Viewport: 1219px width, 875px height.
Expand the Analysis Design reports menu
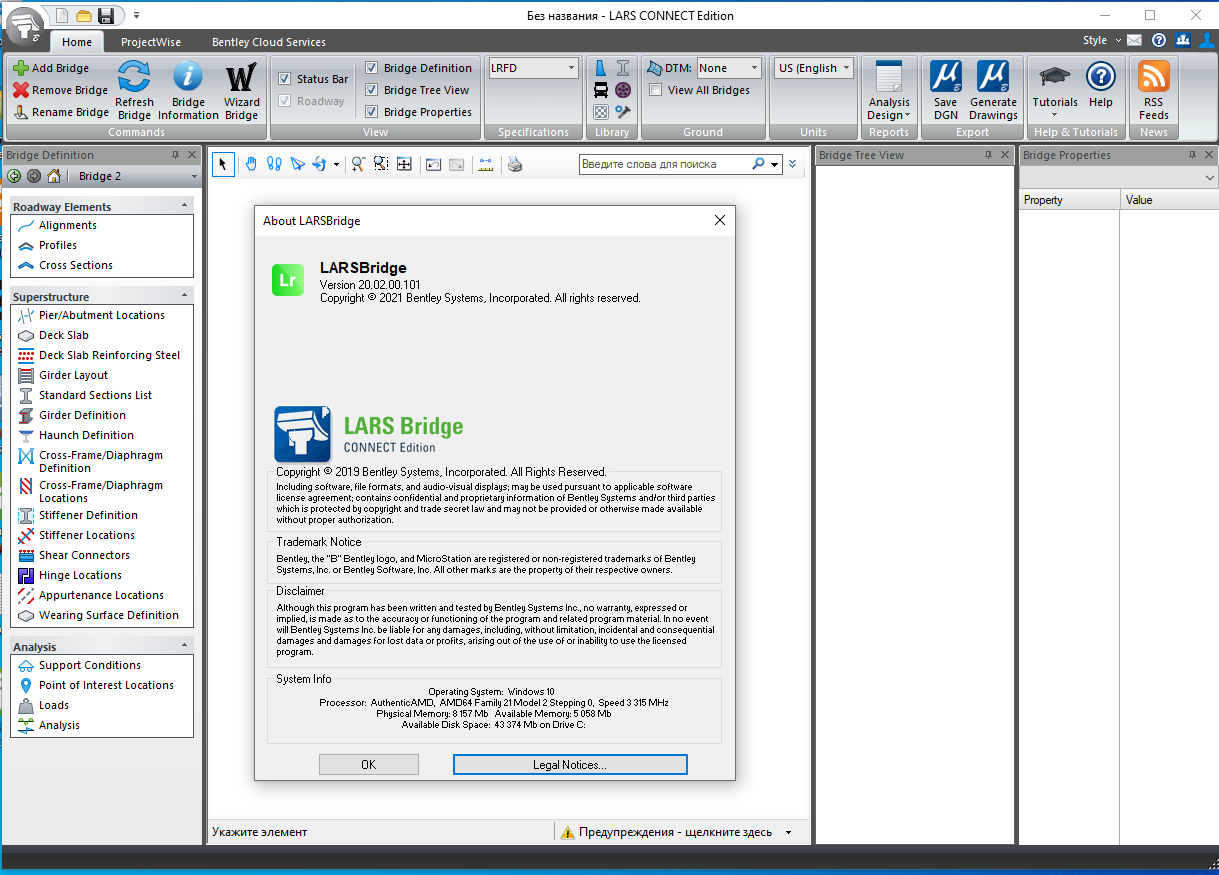(889, 90)
